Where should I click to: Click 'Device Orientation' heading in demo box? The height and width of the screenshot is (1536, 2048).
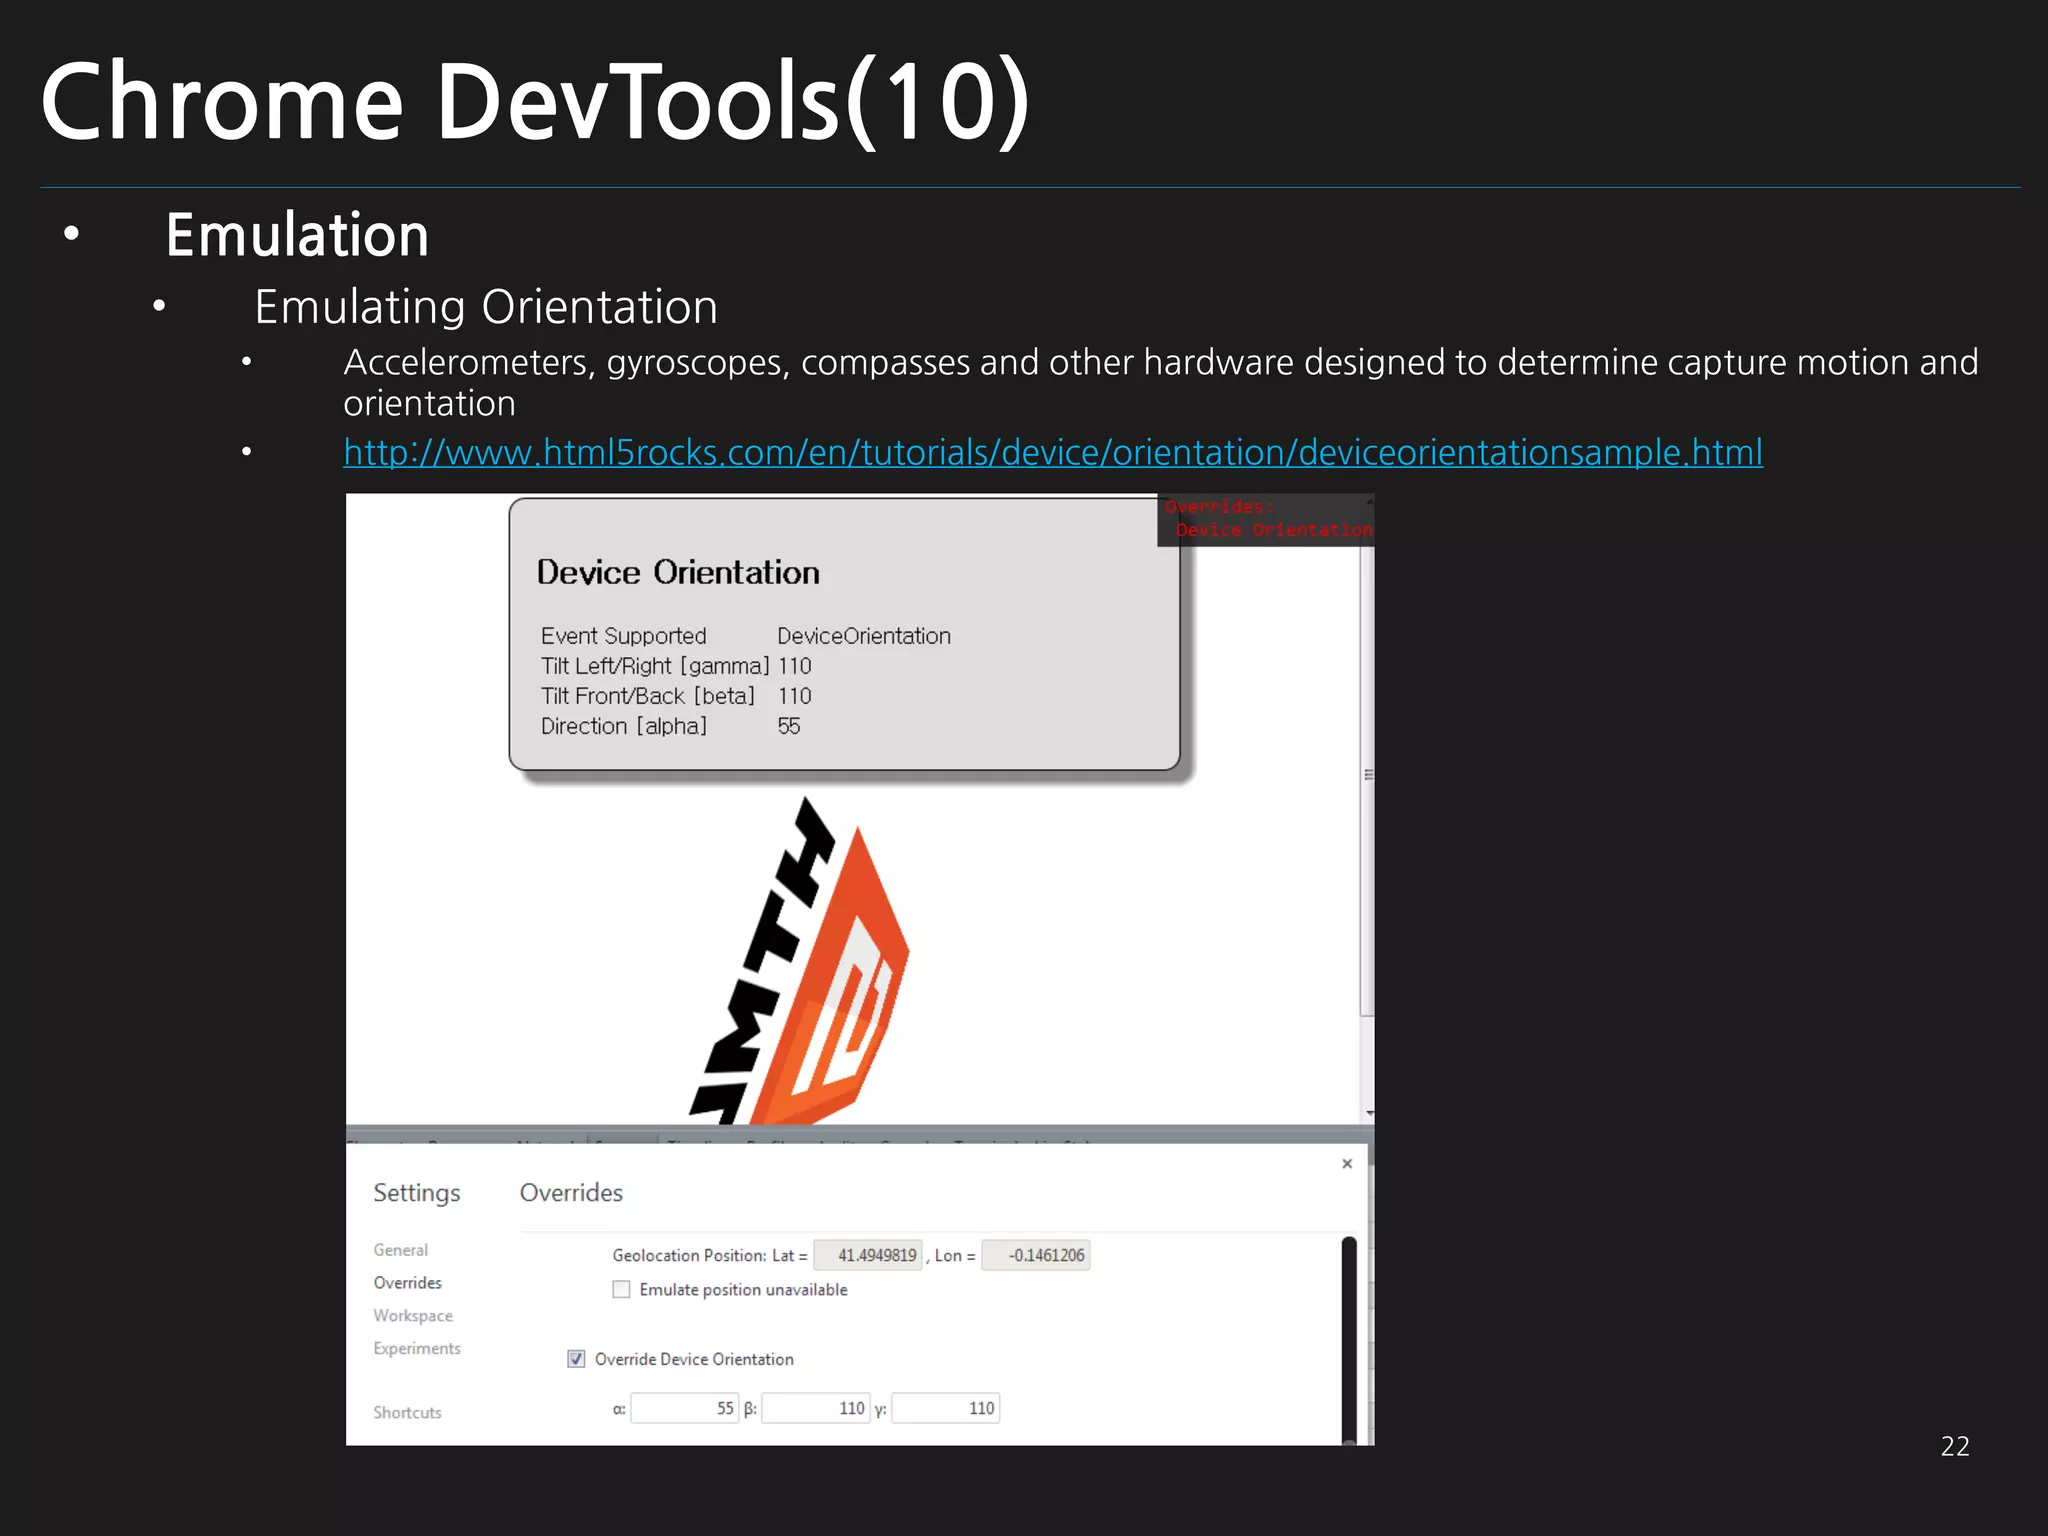[x=678, y=573]
